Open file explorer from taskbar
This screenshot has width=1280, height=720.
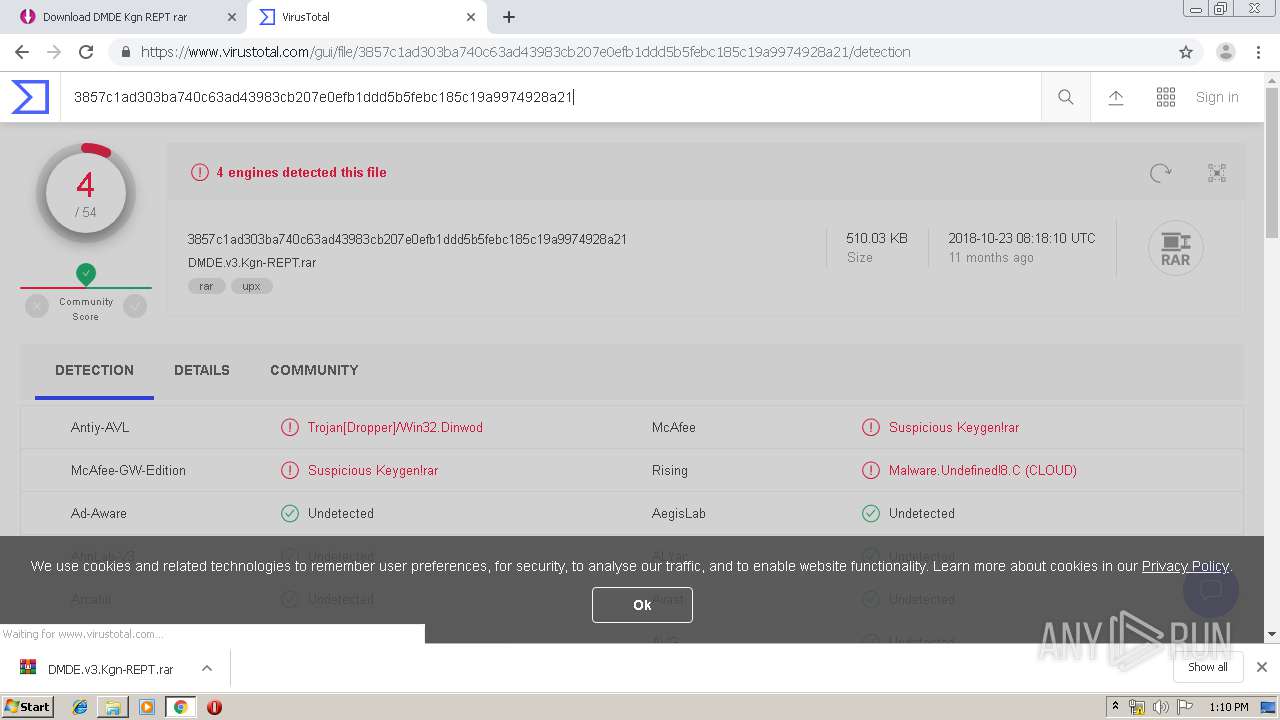pyautogui.click(x=113, y=707)
